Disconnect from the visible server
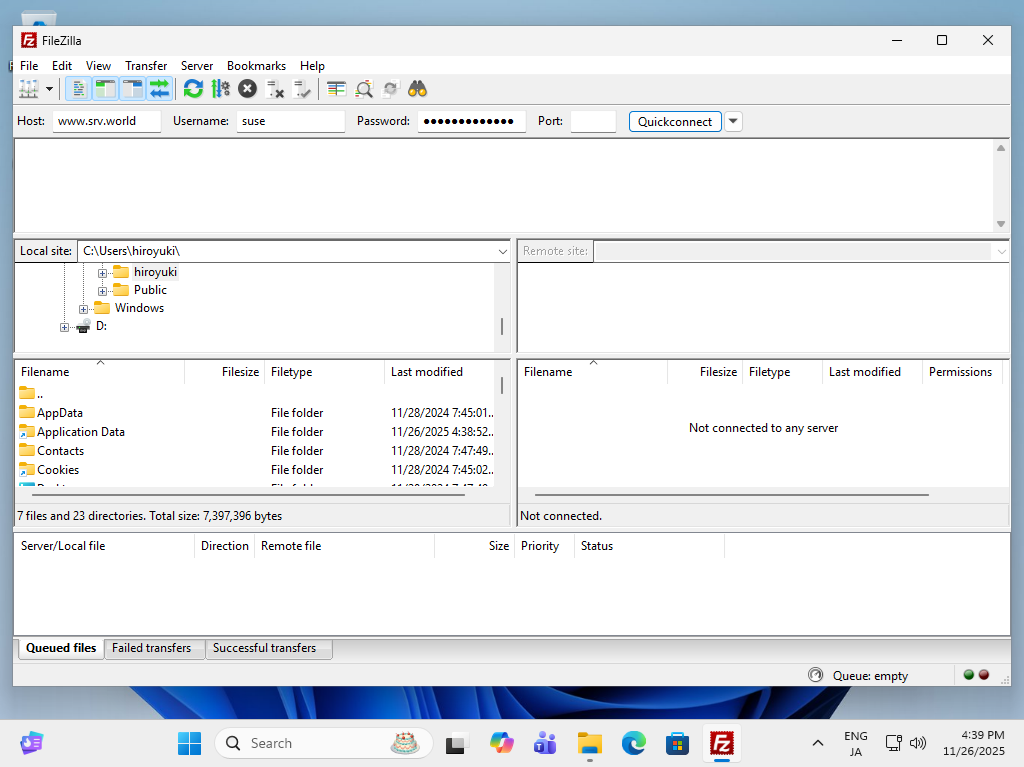 [275, 89]
